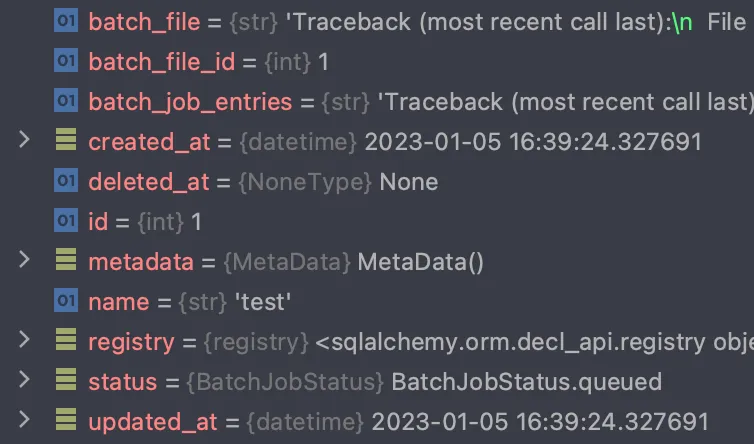
Task: Expand the created_at datetime node
Action: [x=24, y=140]
